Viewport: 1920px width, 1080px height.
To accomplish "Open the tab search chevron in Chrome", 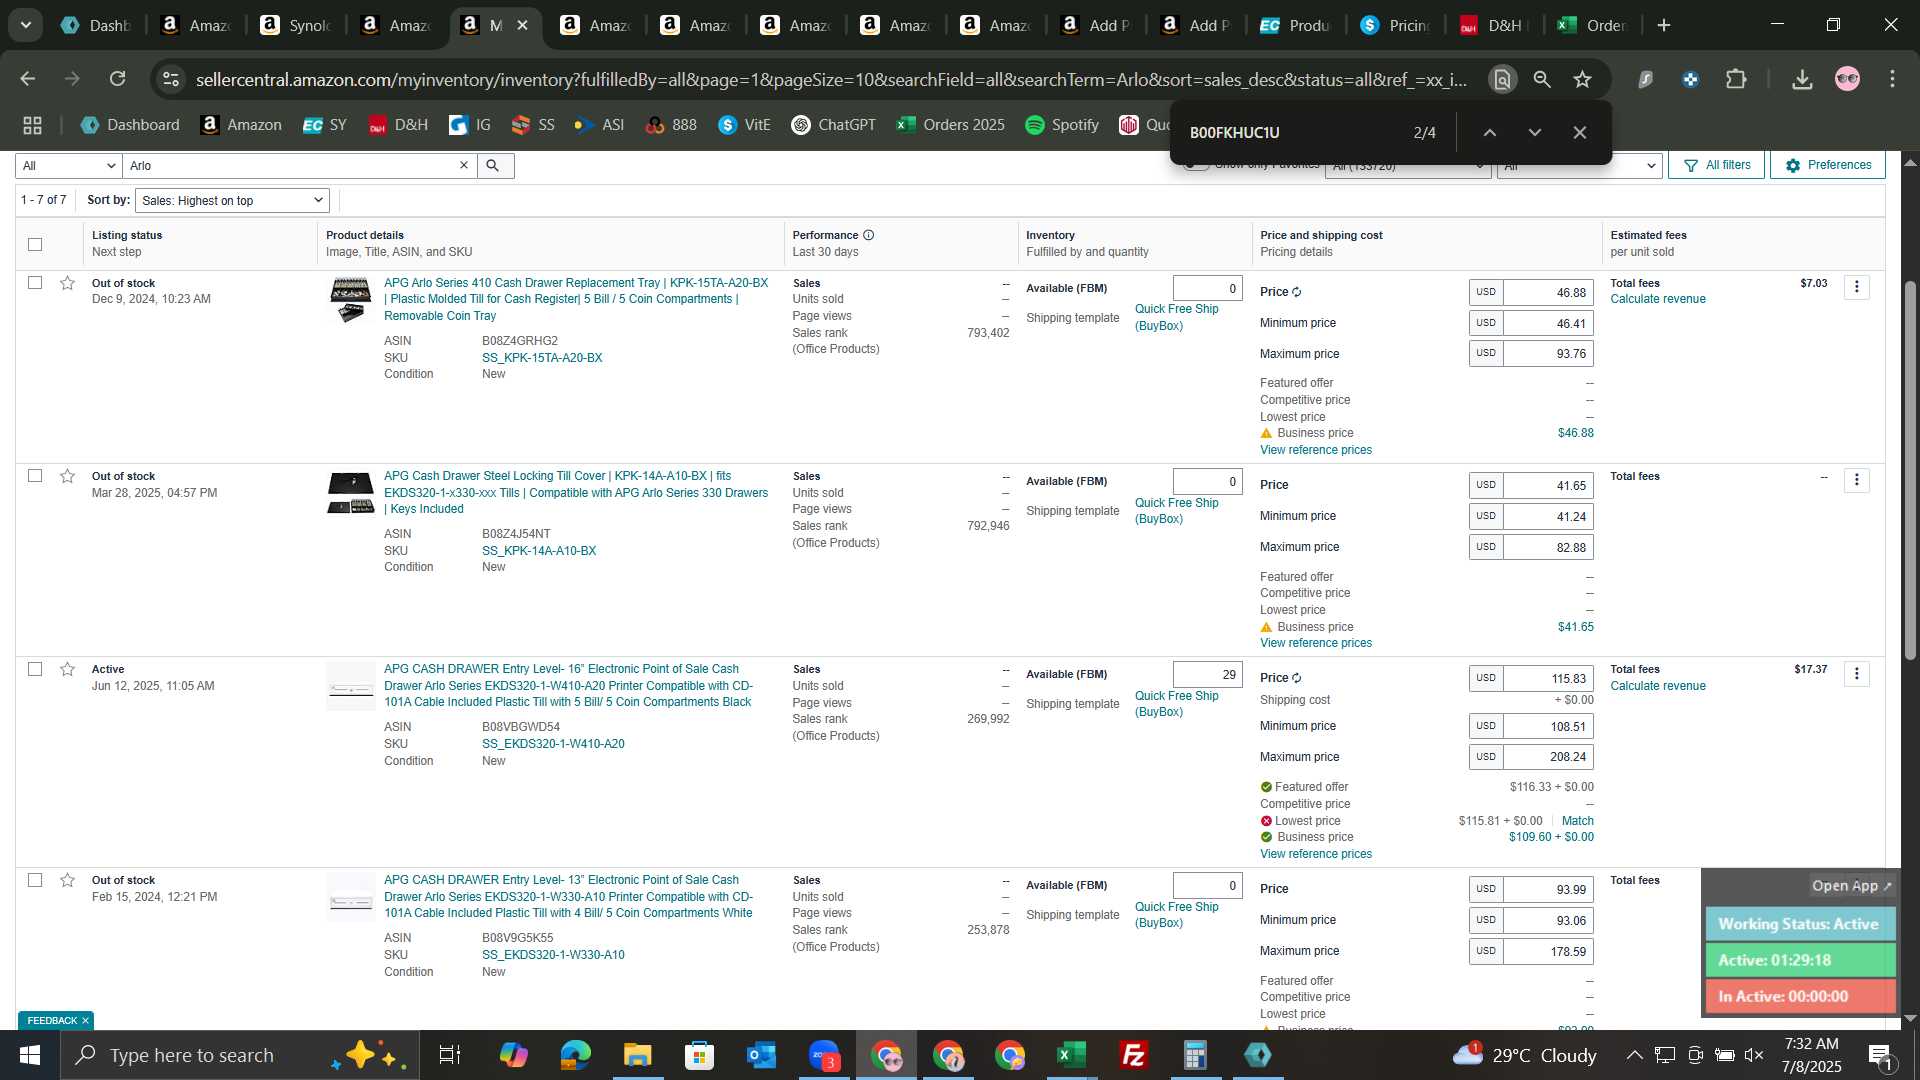I will click(26, 25).
